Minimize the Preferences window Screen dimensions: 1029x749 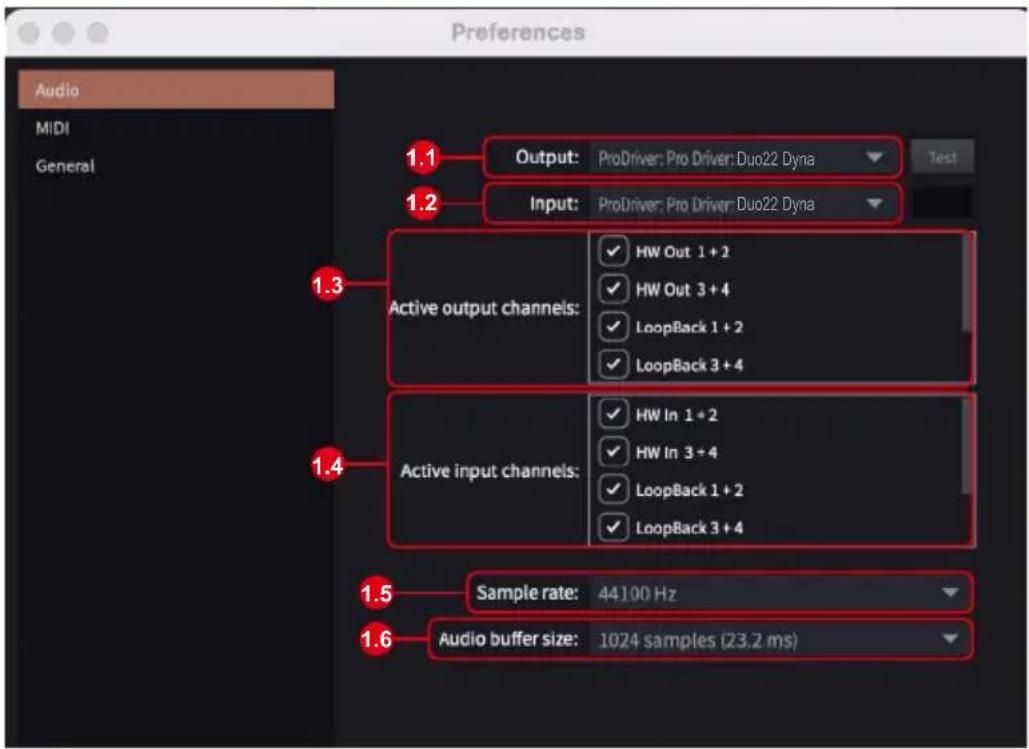coord(63,32)
